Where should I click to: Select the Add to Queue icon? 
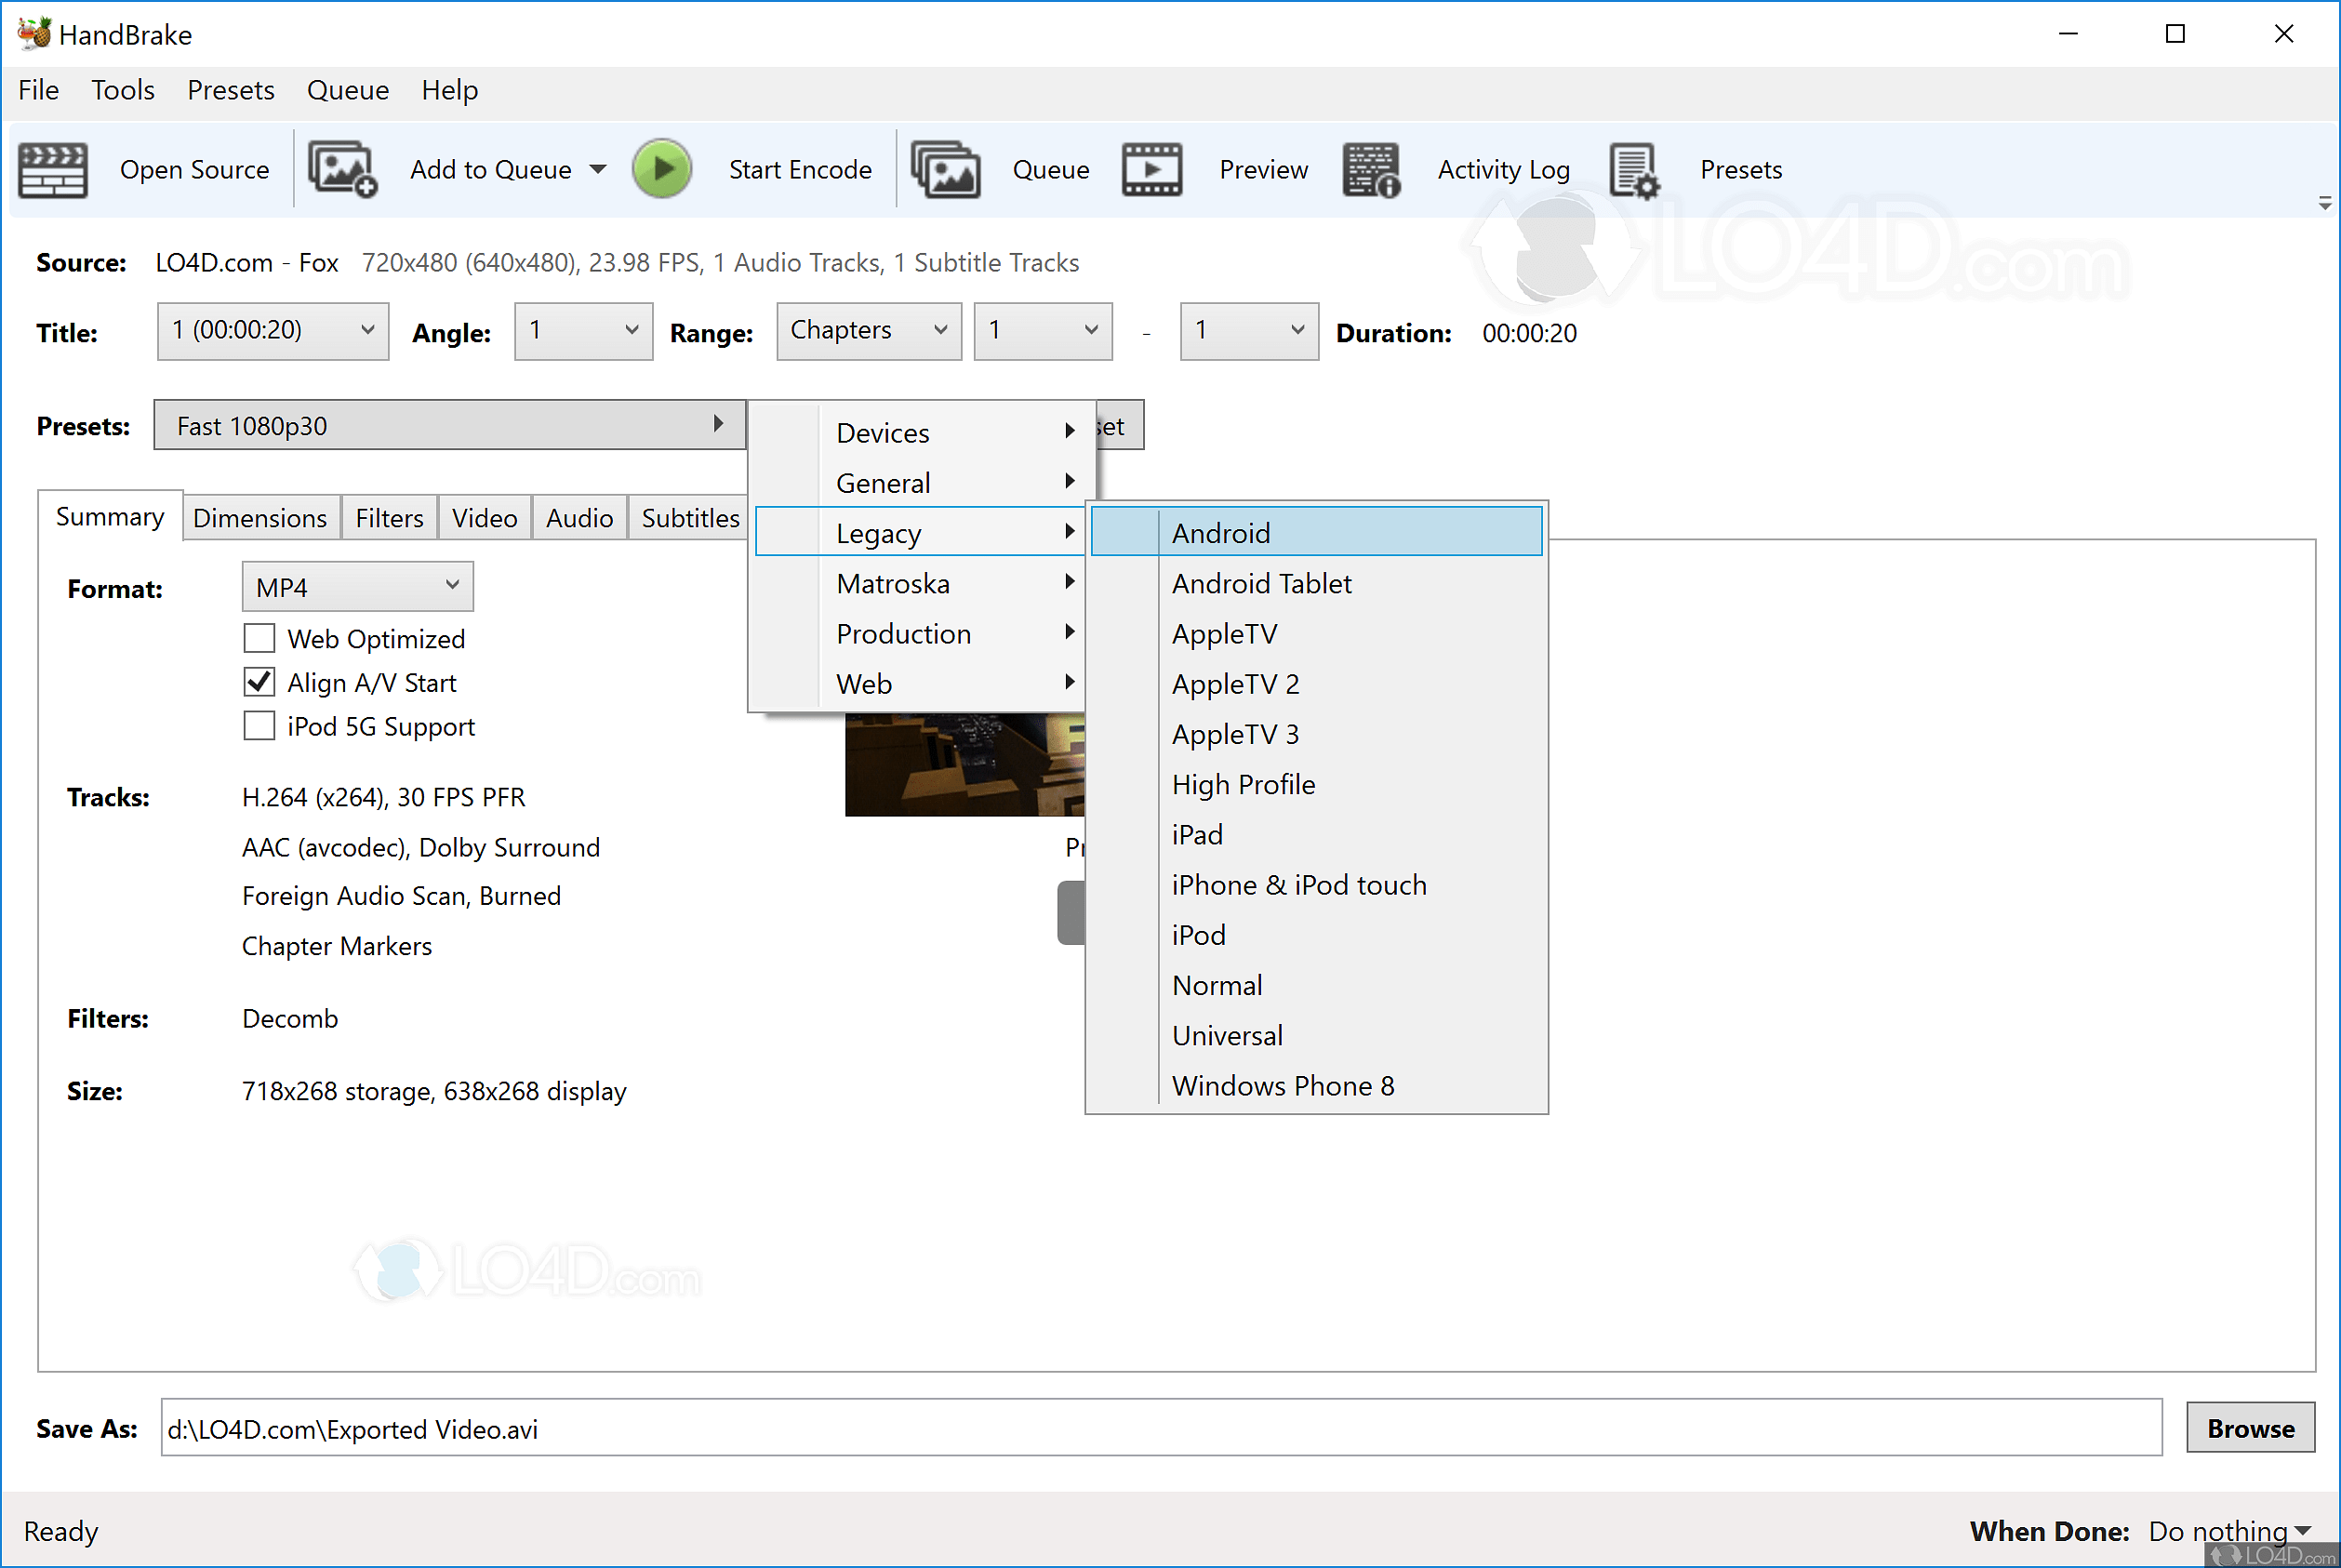340,169
